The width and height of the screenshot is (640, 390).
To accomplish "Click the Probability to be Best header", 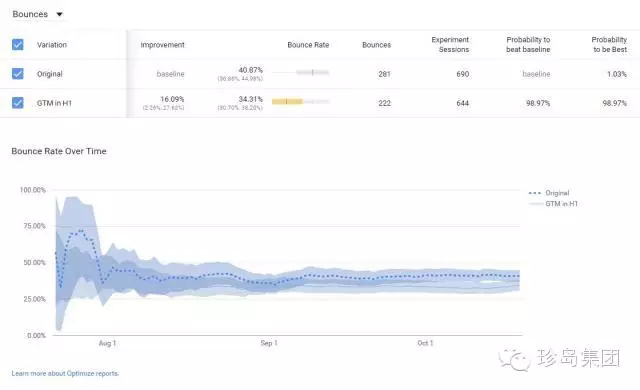I will click(609, 44).
